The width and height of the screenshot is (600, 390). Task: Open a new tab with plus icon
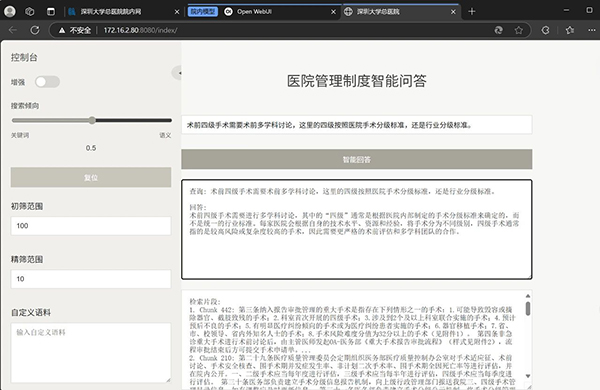tap(472, 11)
